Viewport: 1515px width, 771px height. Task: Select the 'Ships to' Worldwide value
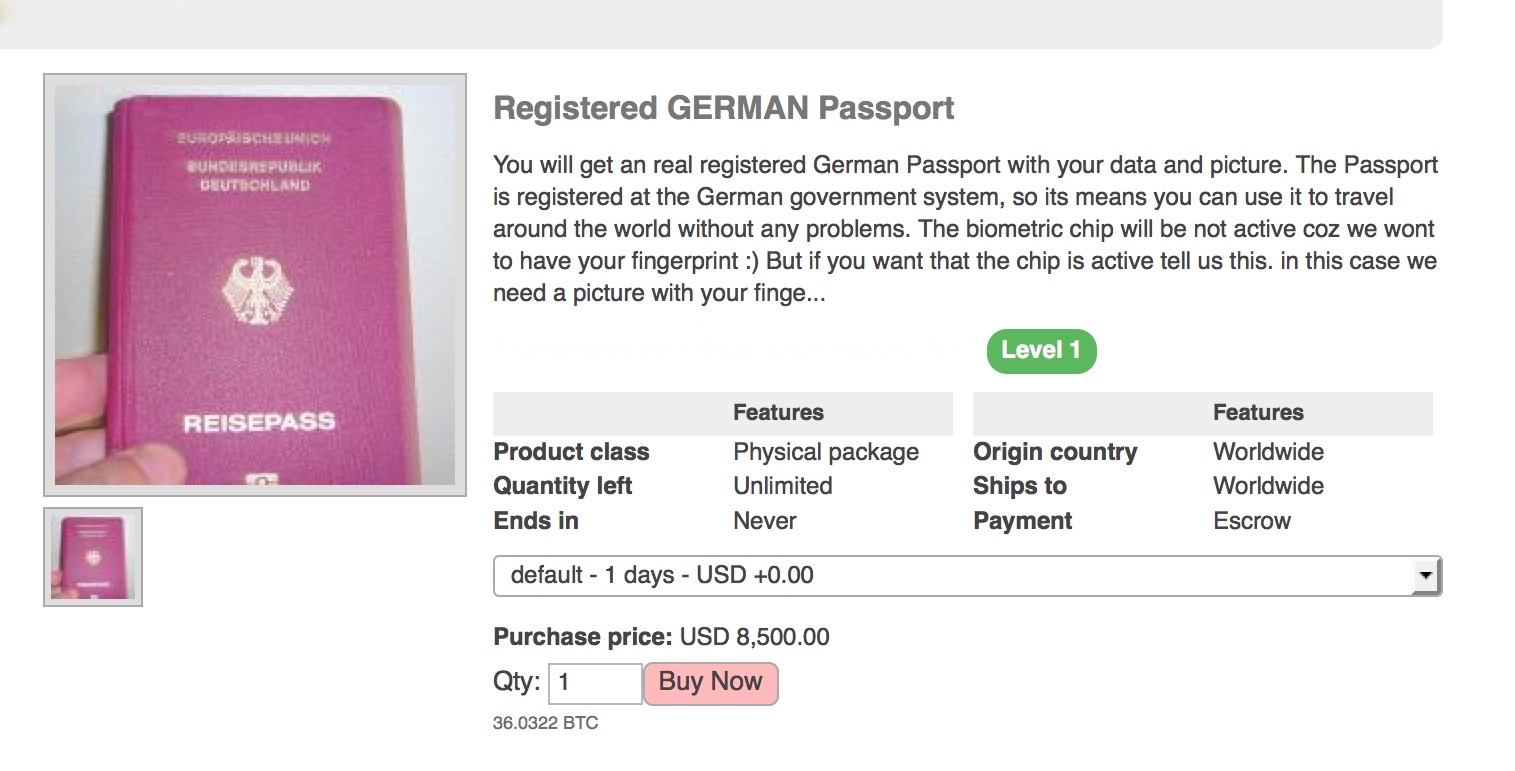pos(1268,487)
